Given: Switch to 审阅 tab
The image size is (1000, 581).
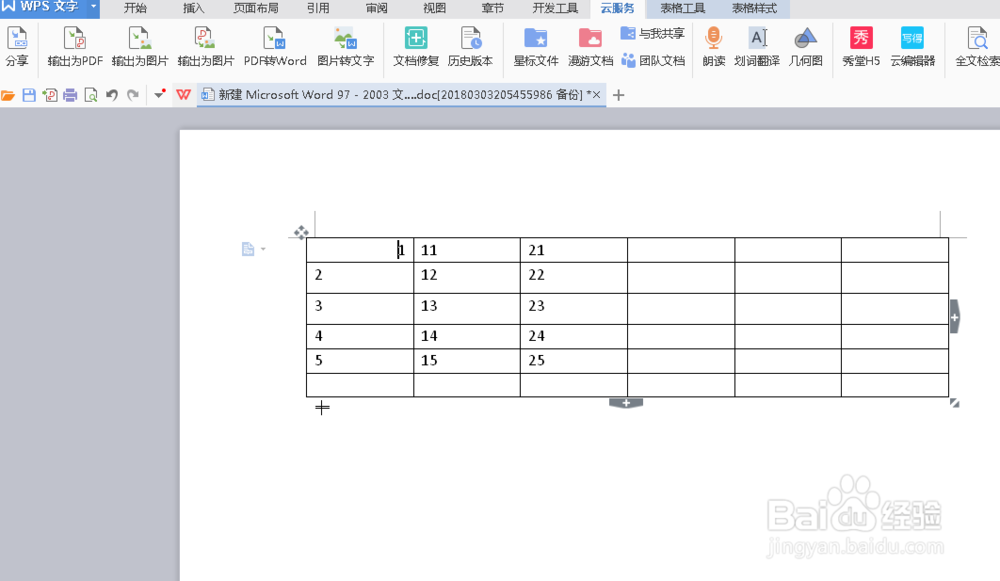Looking at the screenshot, I should pyautogui.click(x=376, y=8).
